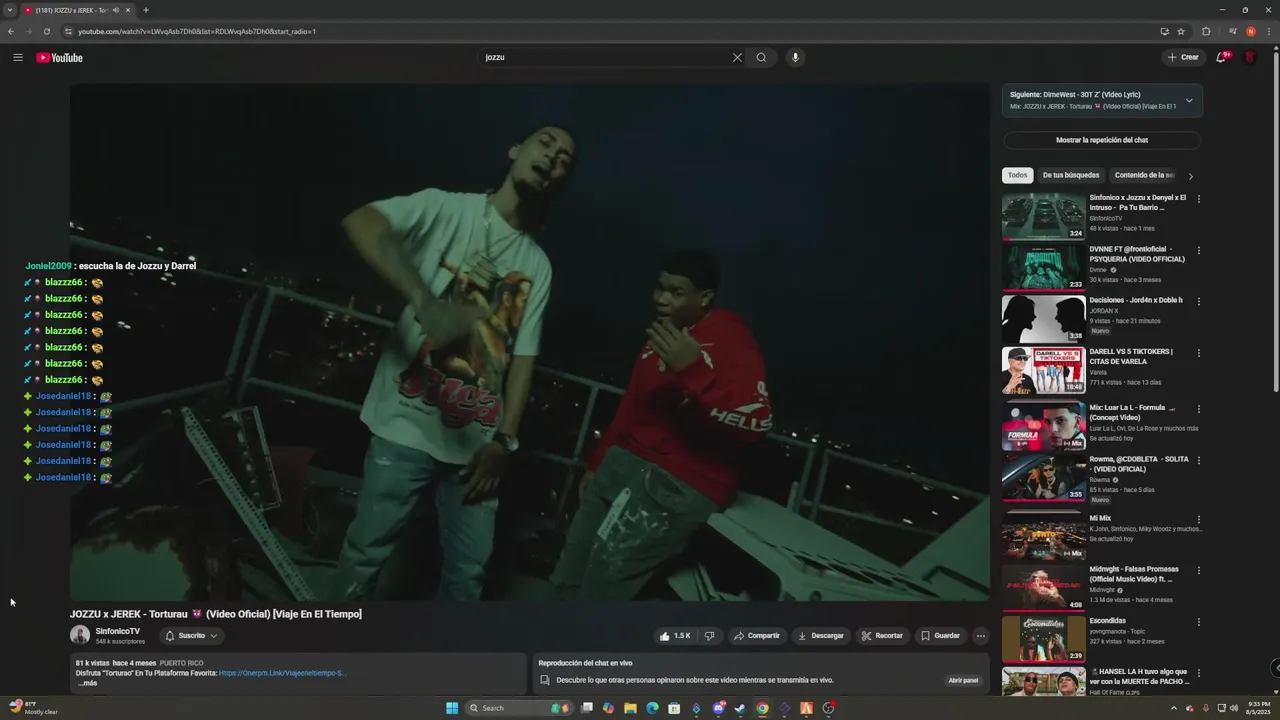This screenshot has width=1280, height=720.
Task: Click the paused video player
Action: (529, 342)
